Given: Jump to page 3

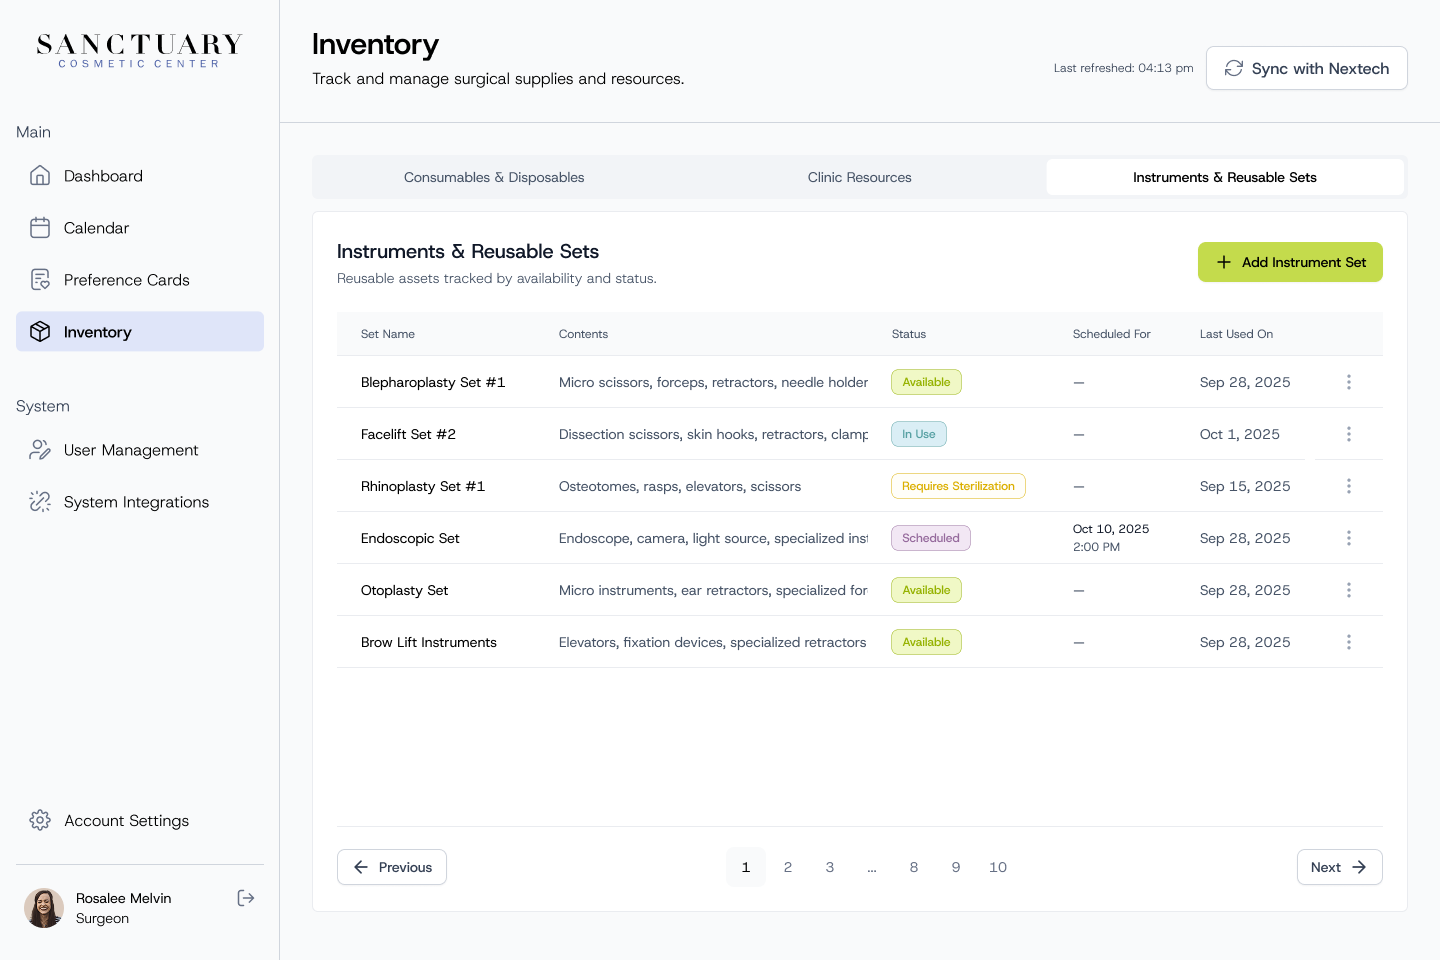Looking at the screenshot, I should pyautogui.click(x=830, y=867).
